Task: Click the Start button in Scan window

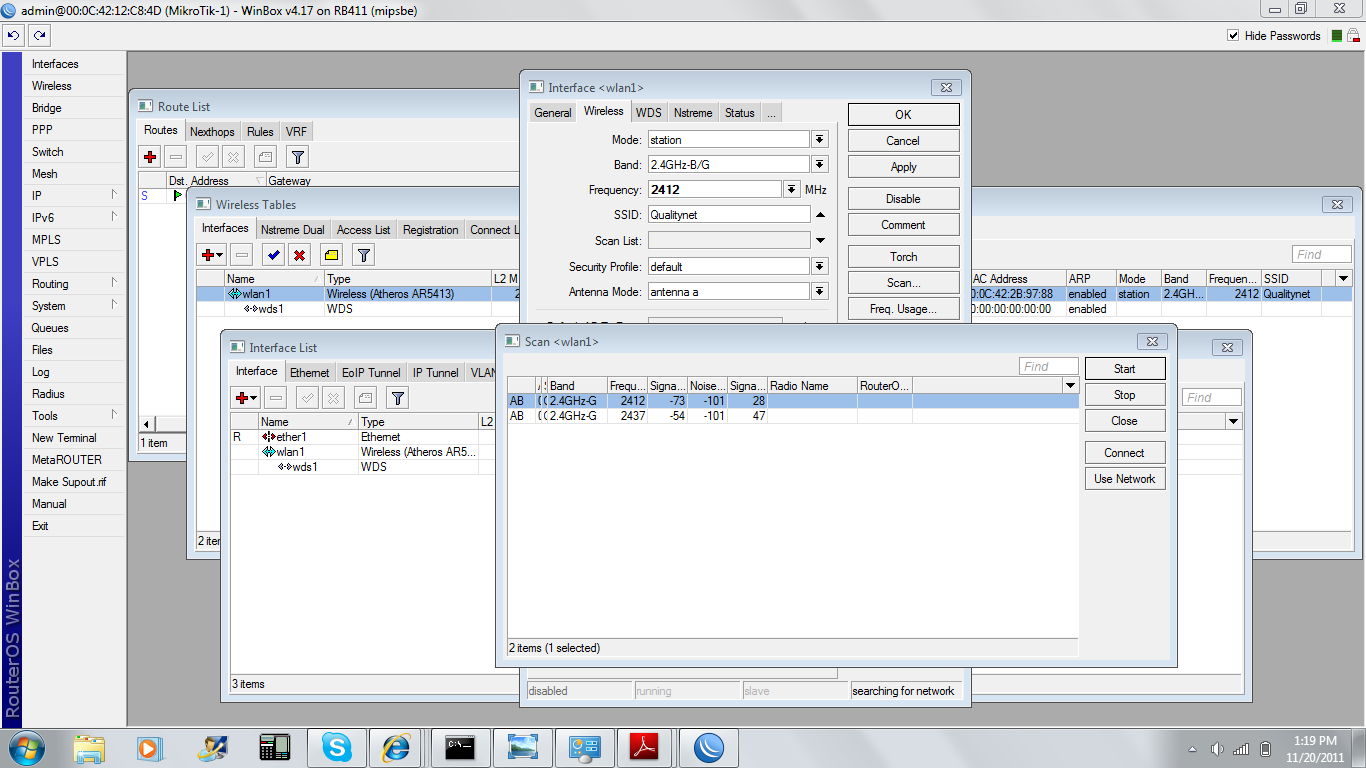Action: click(x=1125, y=369)
